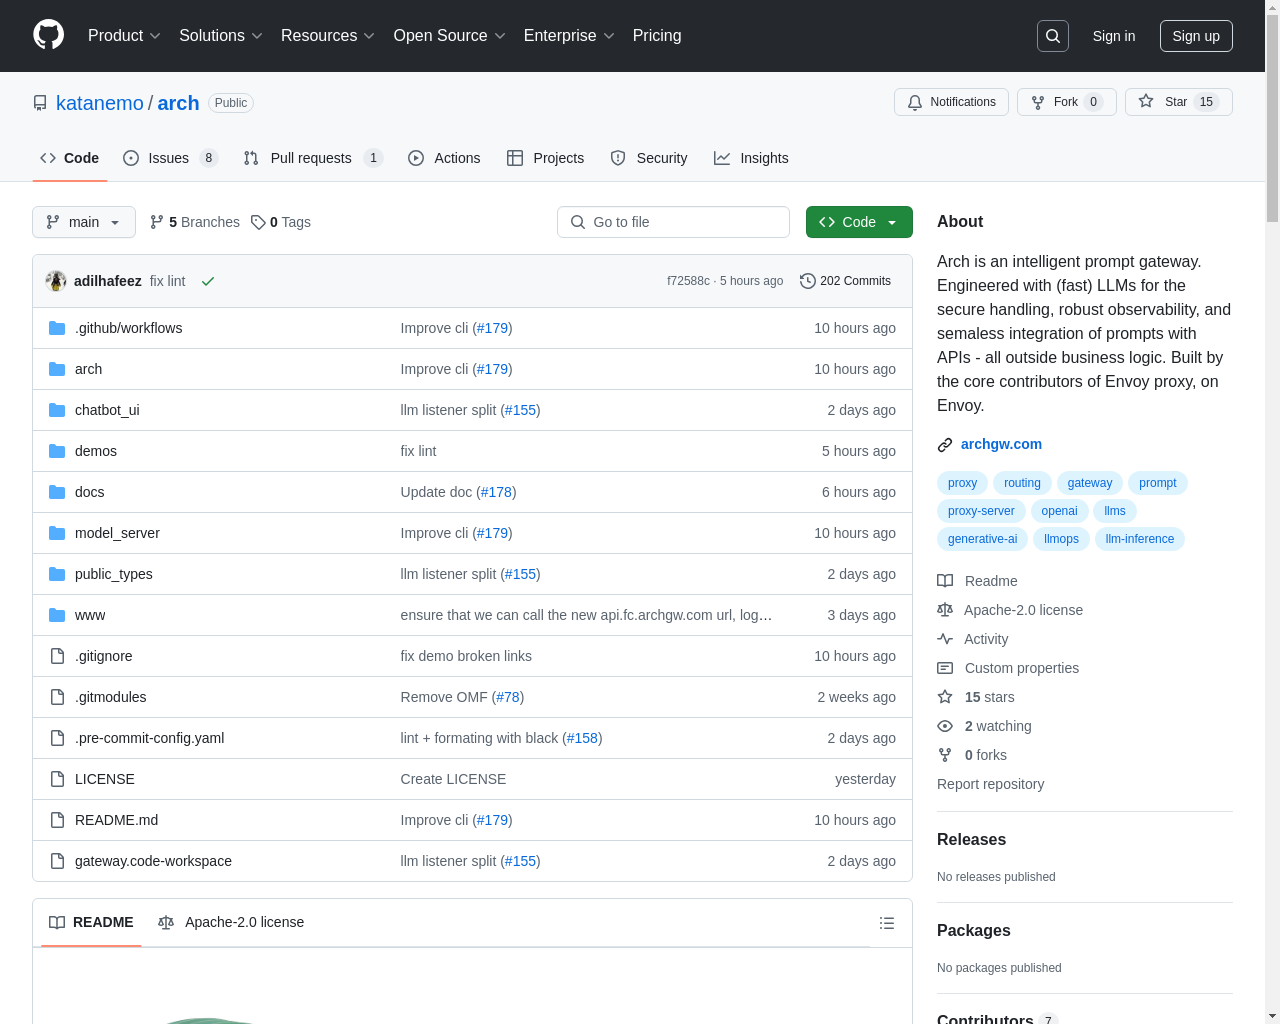The image size is (1280, 1024).
Task: Click the f72588c commit hash
Action: tap(688, 281)
